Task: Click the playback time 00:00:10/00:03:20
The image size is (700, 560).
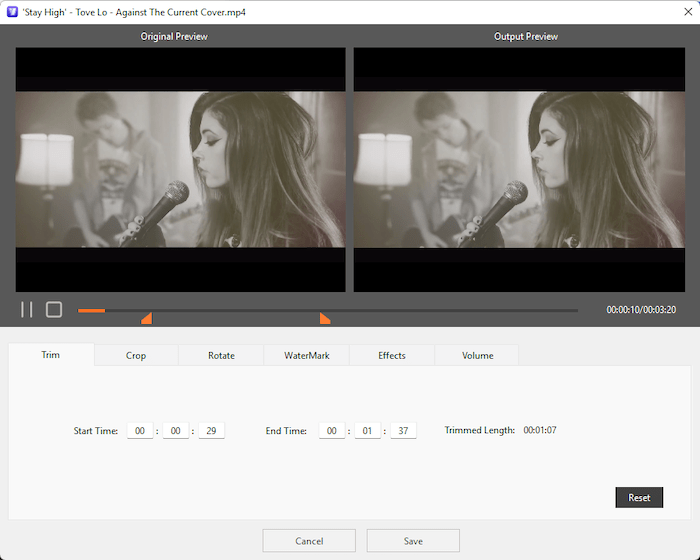Action: pos(641,310)
